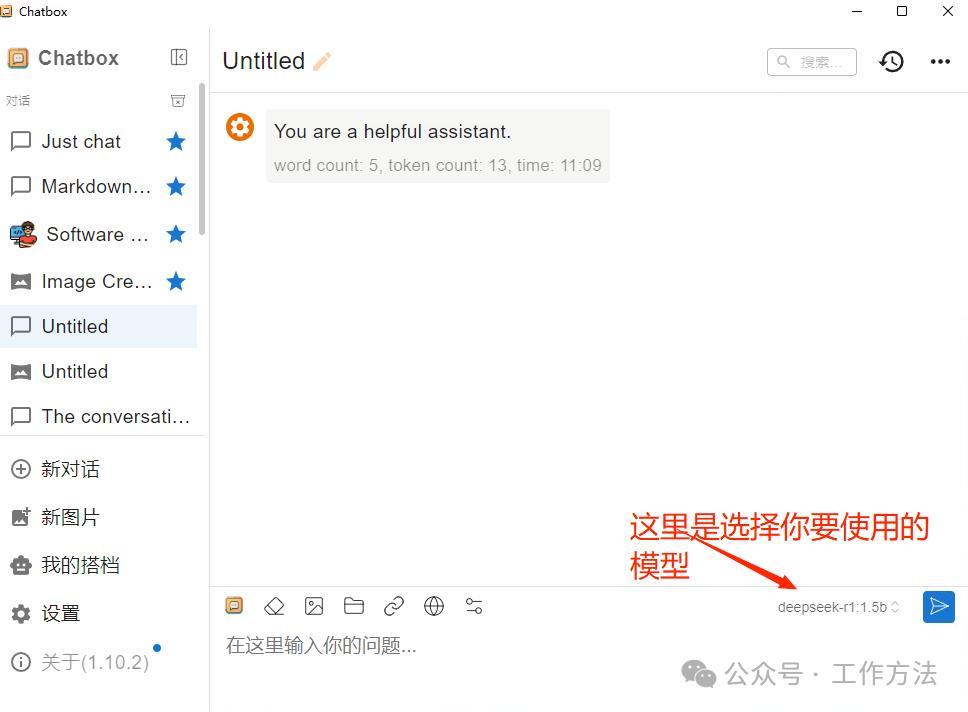
Task: Open the deepseek-r1:1.5b model dropdown
Action: [x=838, y=607]
